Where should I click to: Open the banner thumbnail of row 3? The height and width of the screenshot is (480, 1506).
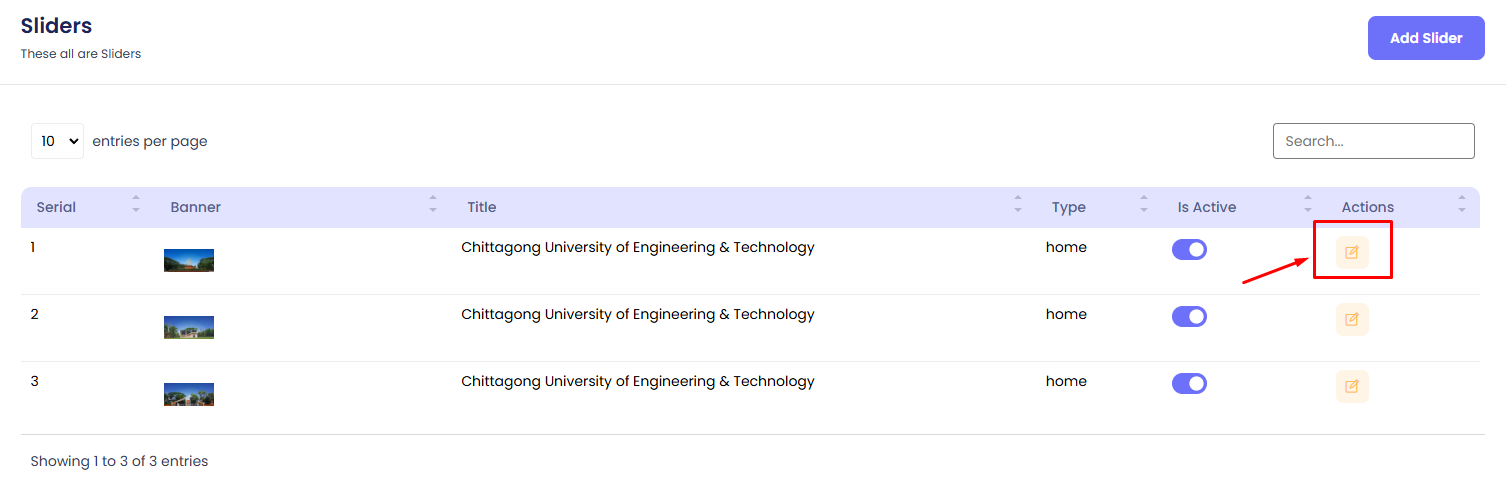point(189,395)
